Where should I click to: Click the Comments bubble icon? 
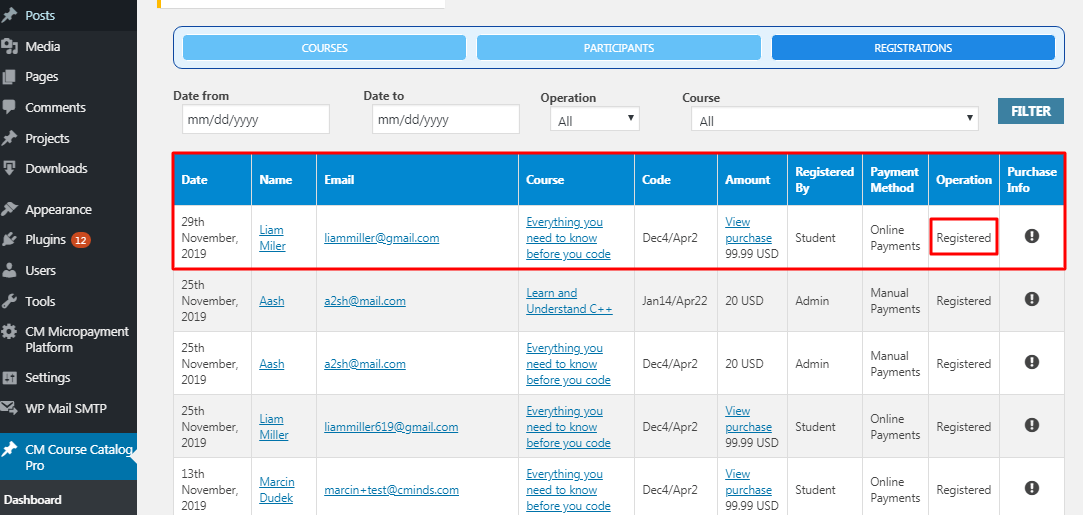[x=10, y=107]
